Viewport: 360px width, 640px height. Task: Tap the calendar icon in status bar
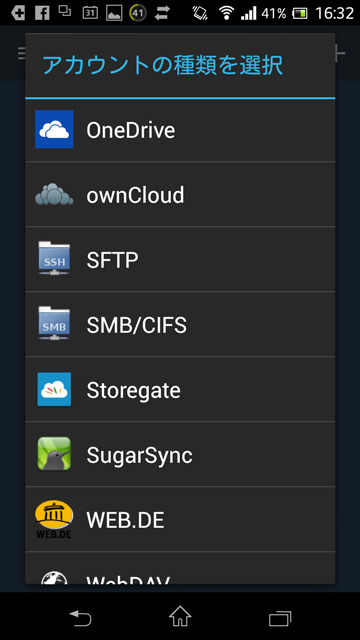click(x=90, y=13)
